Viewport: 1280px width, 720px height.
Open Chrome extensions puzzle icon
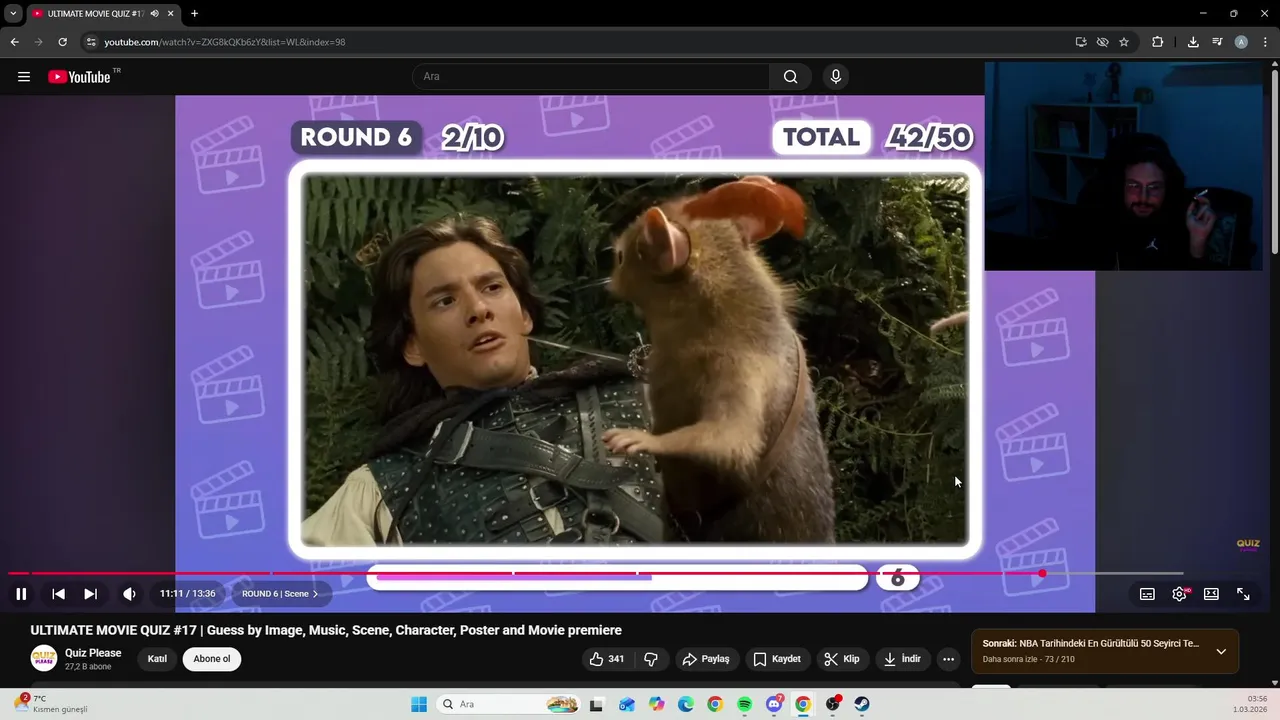[1158, 42]
